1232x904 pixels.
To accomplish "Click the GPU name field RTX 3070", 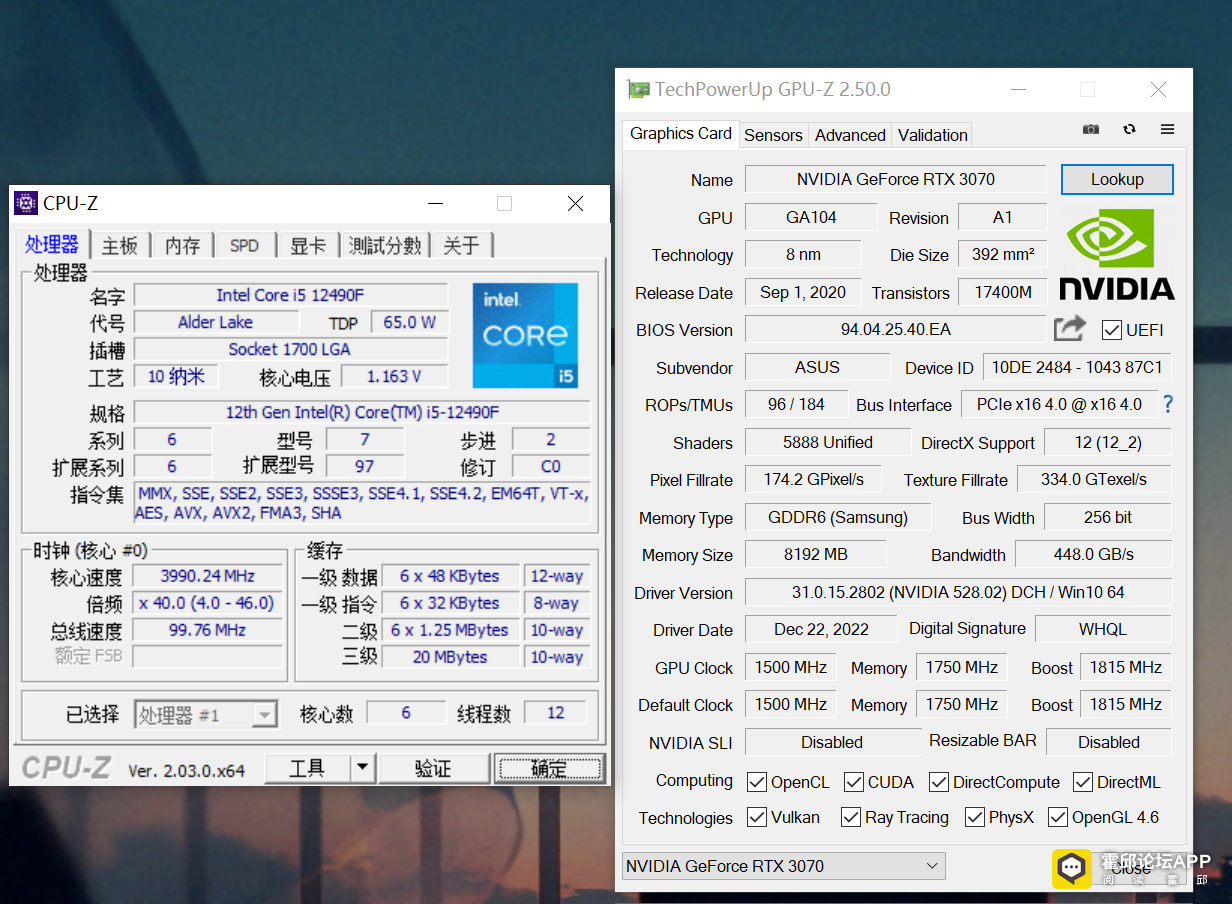I will [895, 179].
